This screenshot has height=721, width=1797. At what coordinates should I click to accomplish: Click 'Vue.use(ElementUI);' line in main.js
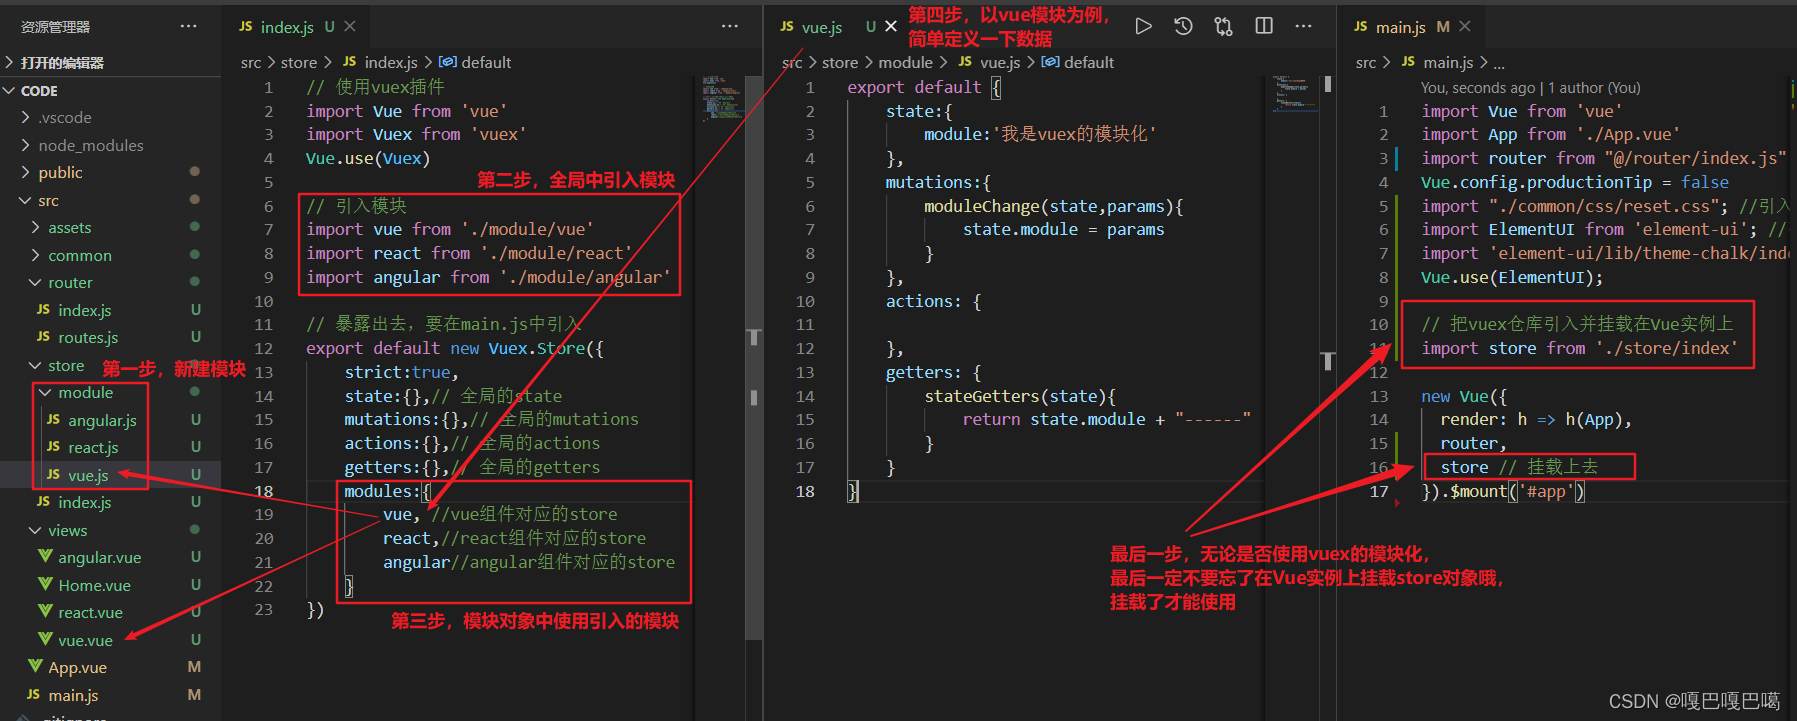1512,277
